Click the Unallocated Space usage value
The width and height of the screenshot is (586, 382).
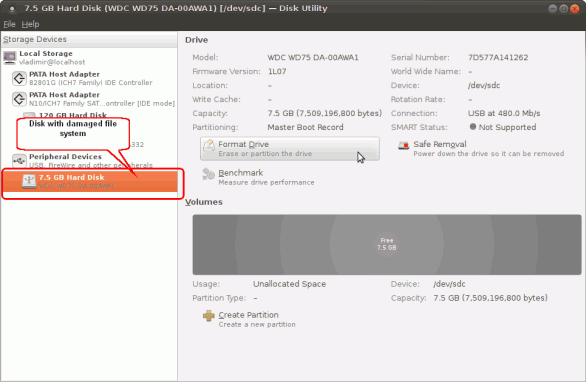289,284
